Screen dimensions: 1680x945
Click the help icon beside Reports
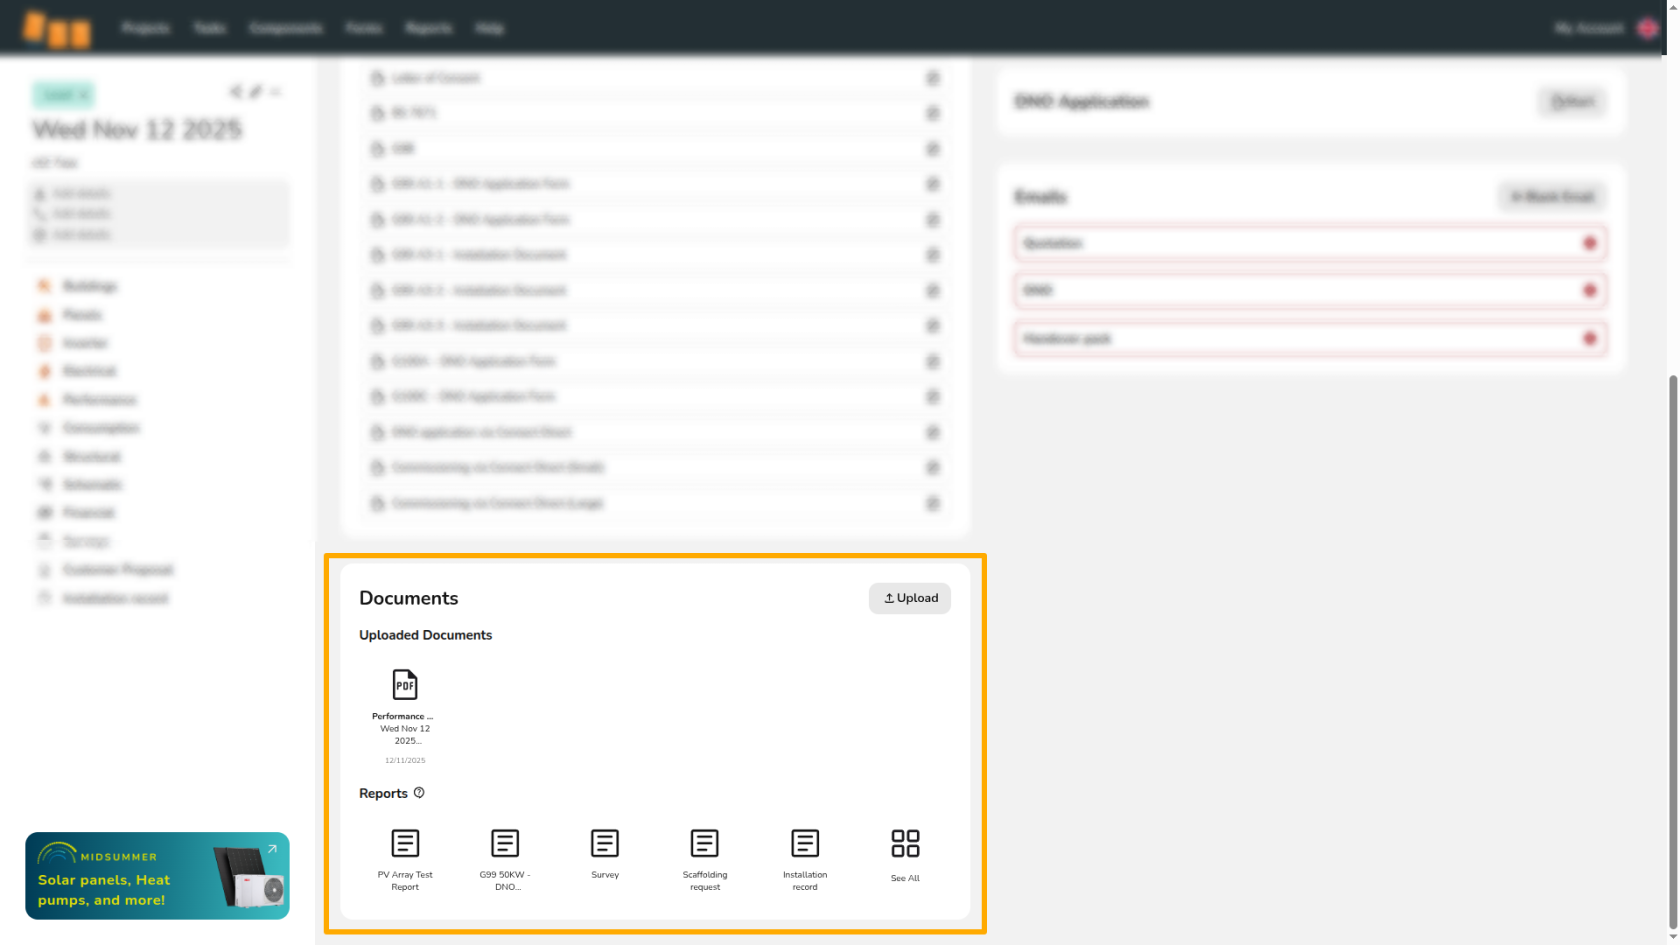click(x=419, y=793)
